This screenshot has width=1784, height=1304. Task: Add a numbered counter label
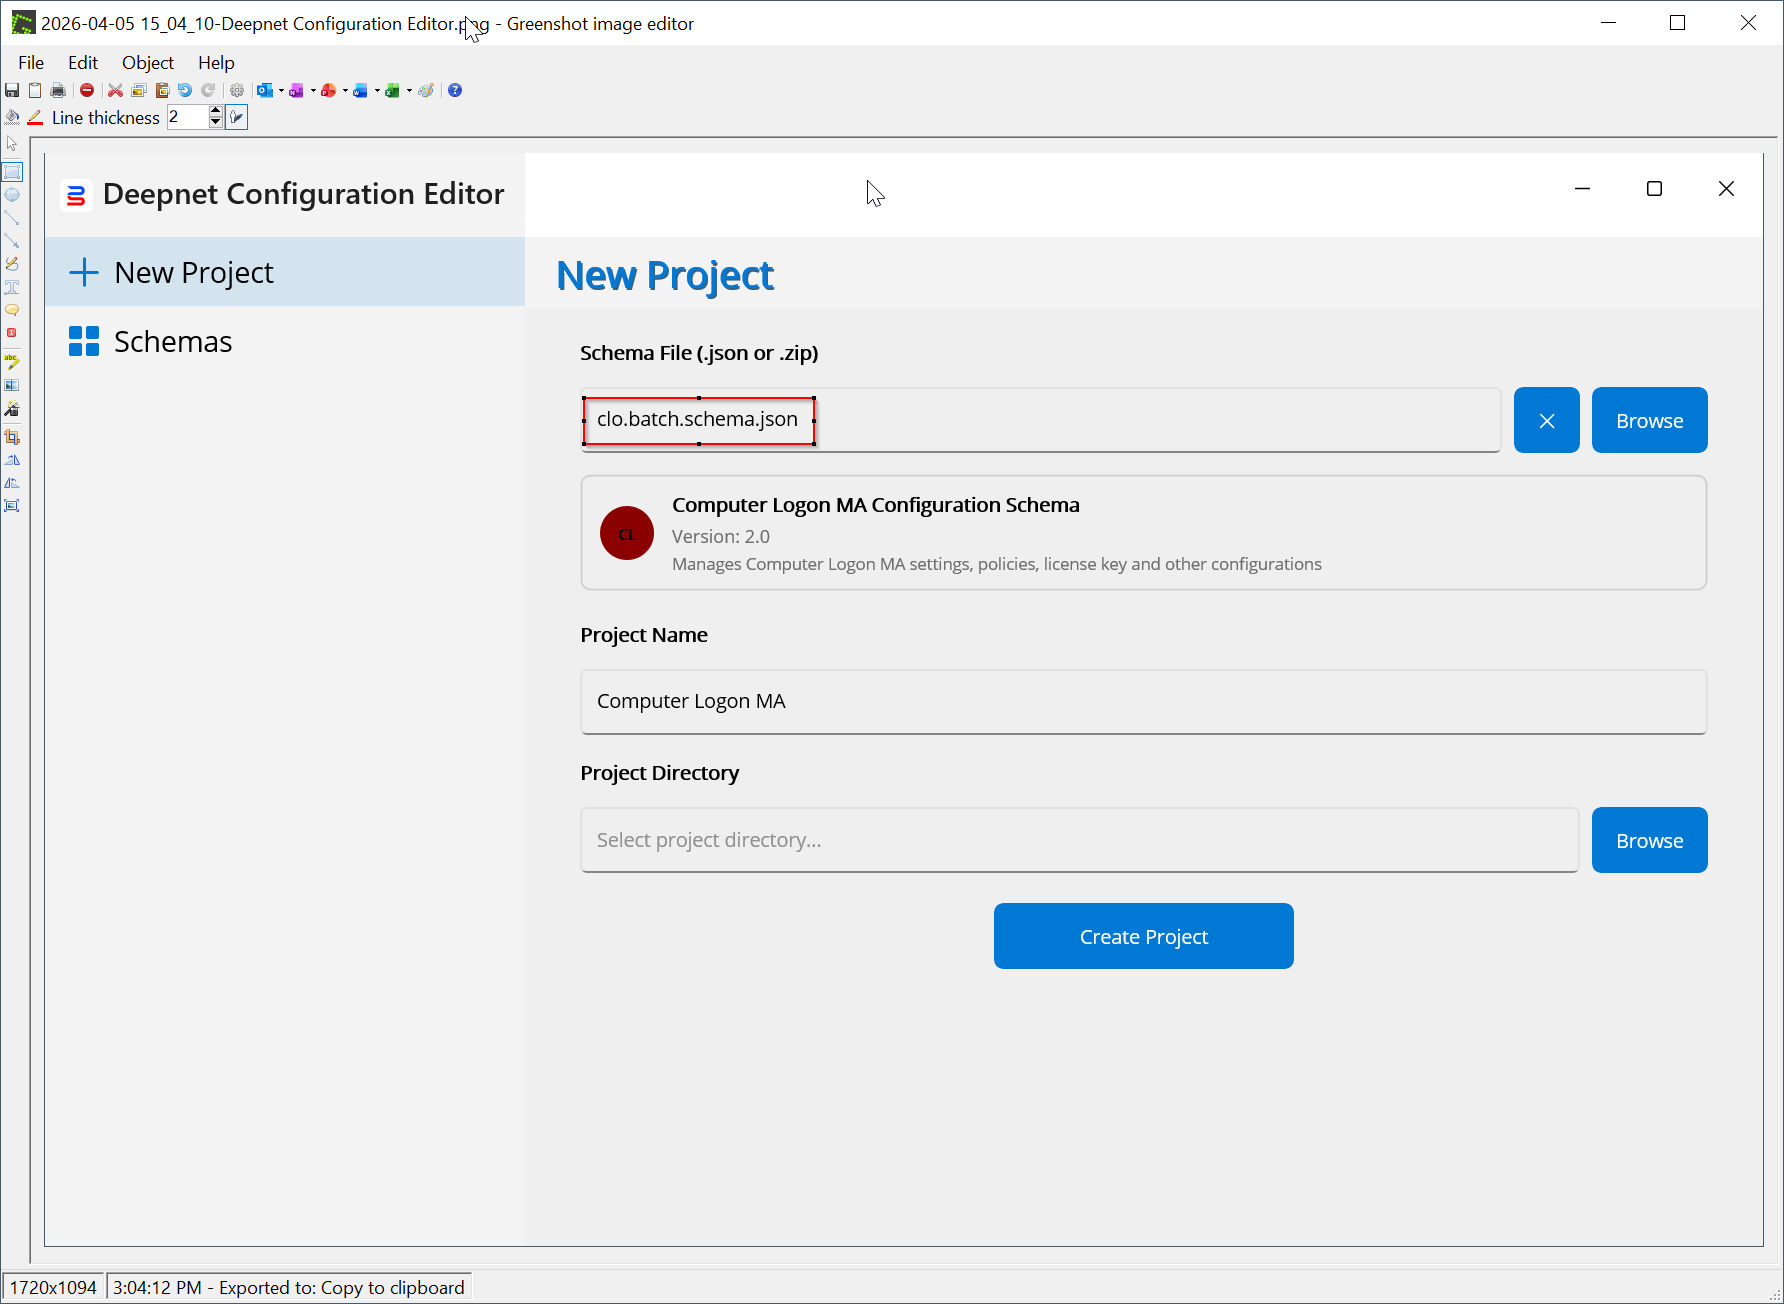point(12,333)
